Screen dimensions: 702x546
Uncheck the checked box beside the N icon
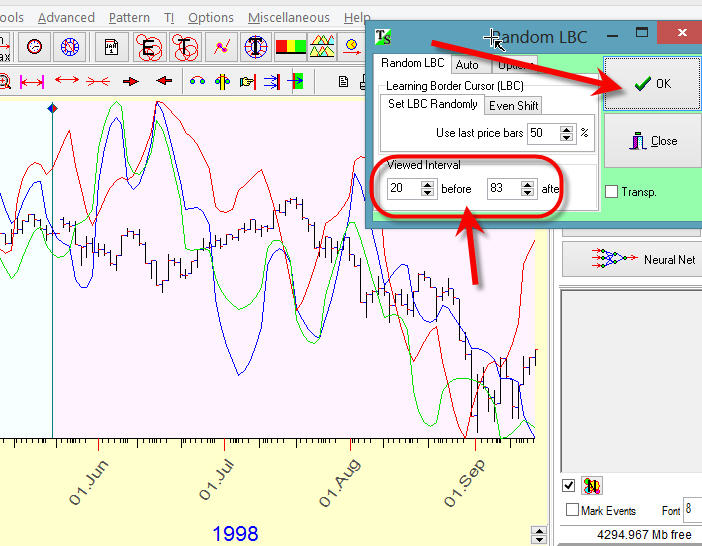tap(569, 486)
